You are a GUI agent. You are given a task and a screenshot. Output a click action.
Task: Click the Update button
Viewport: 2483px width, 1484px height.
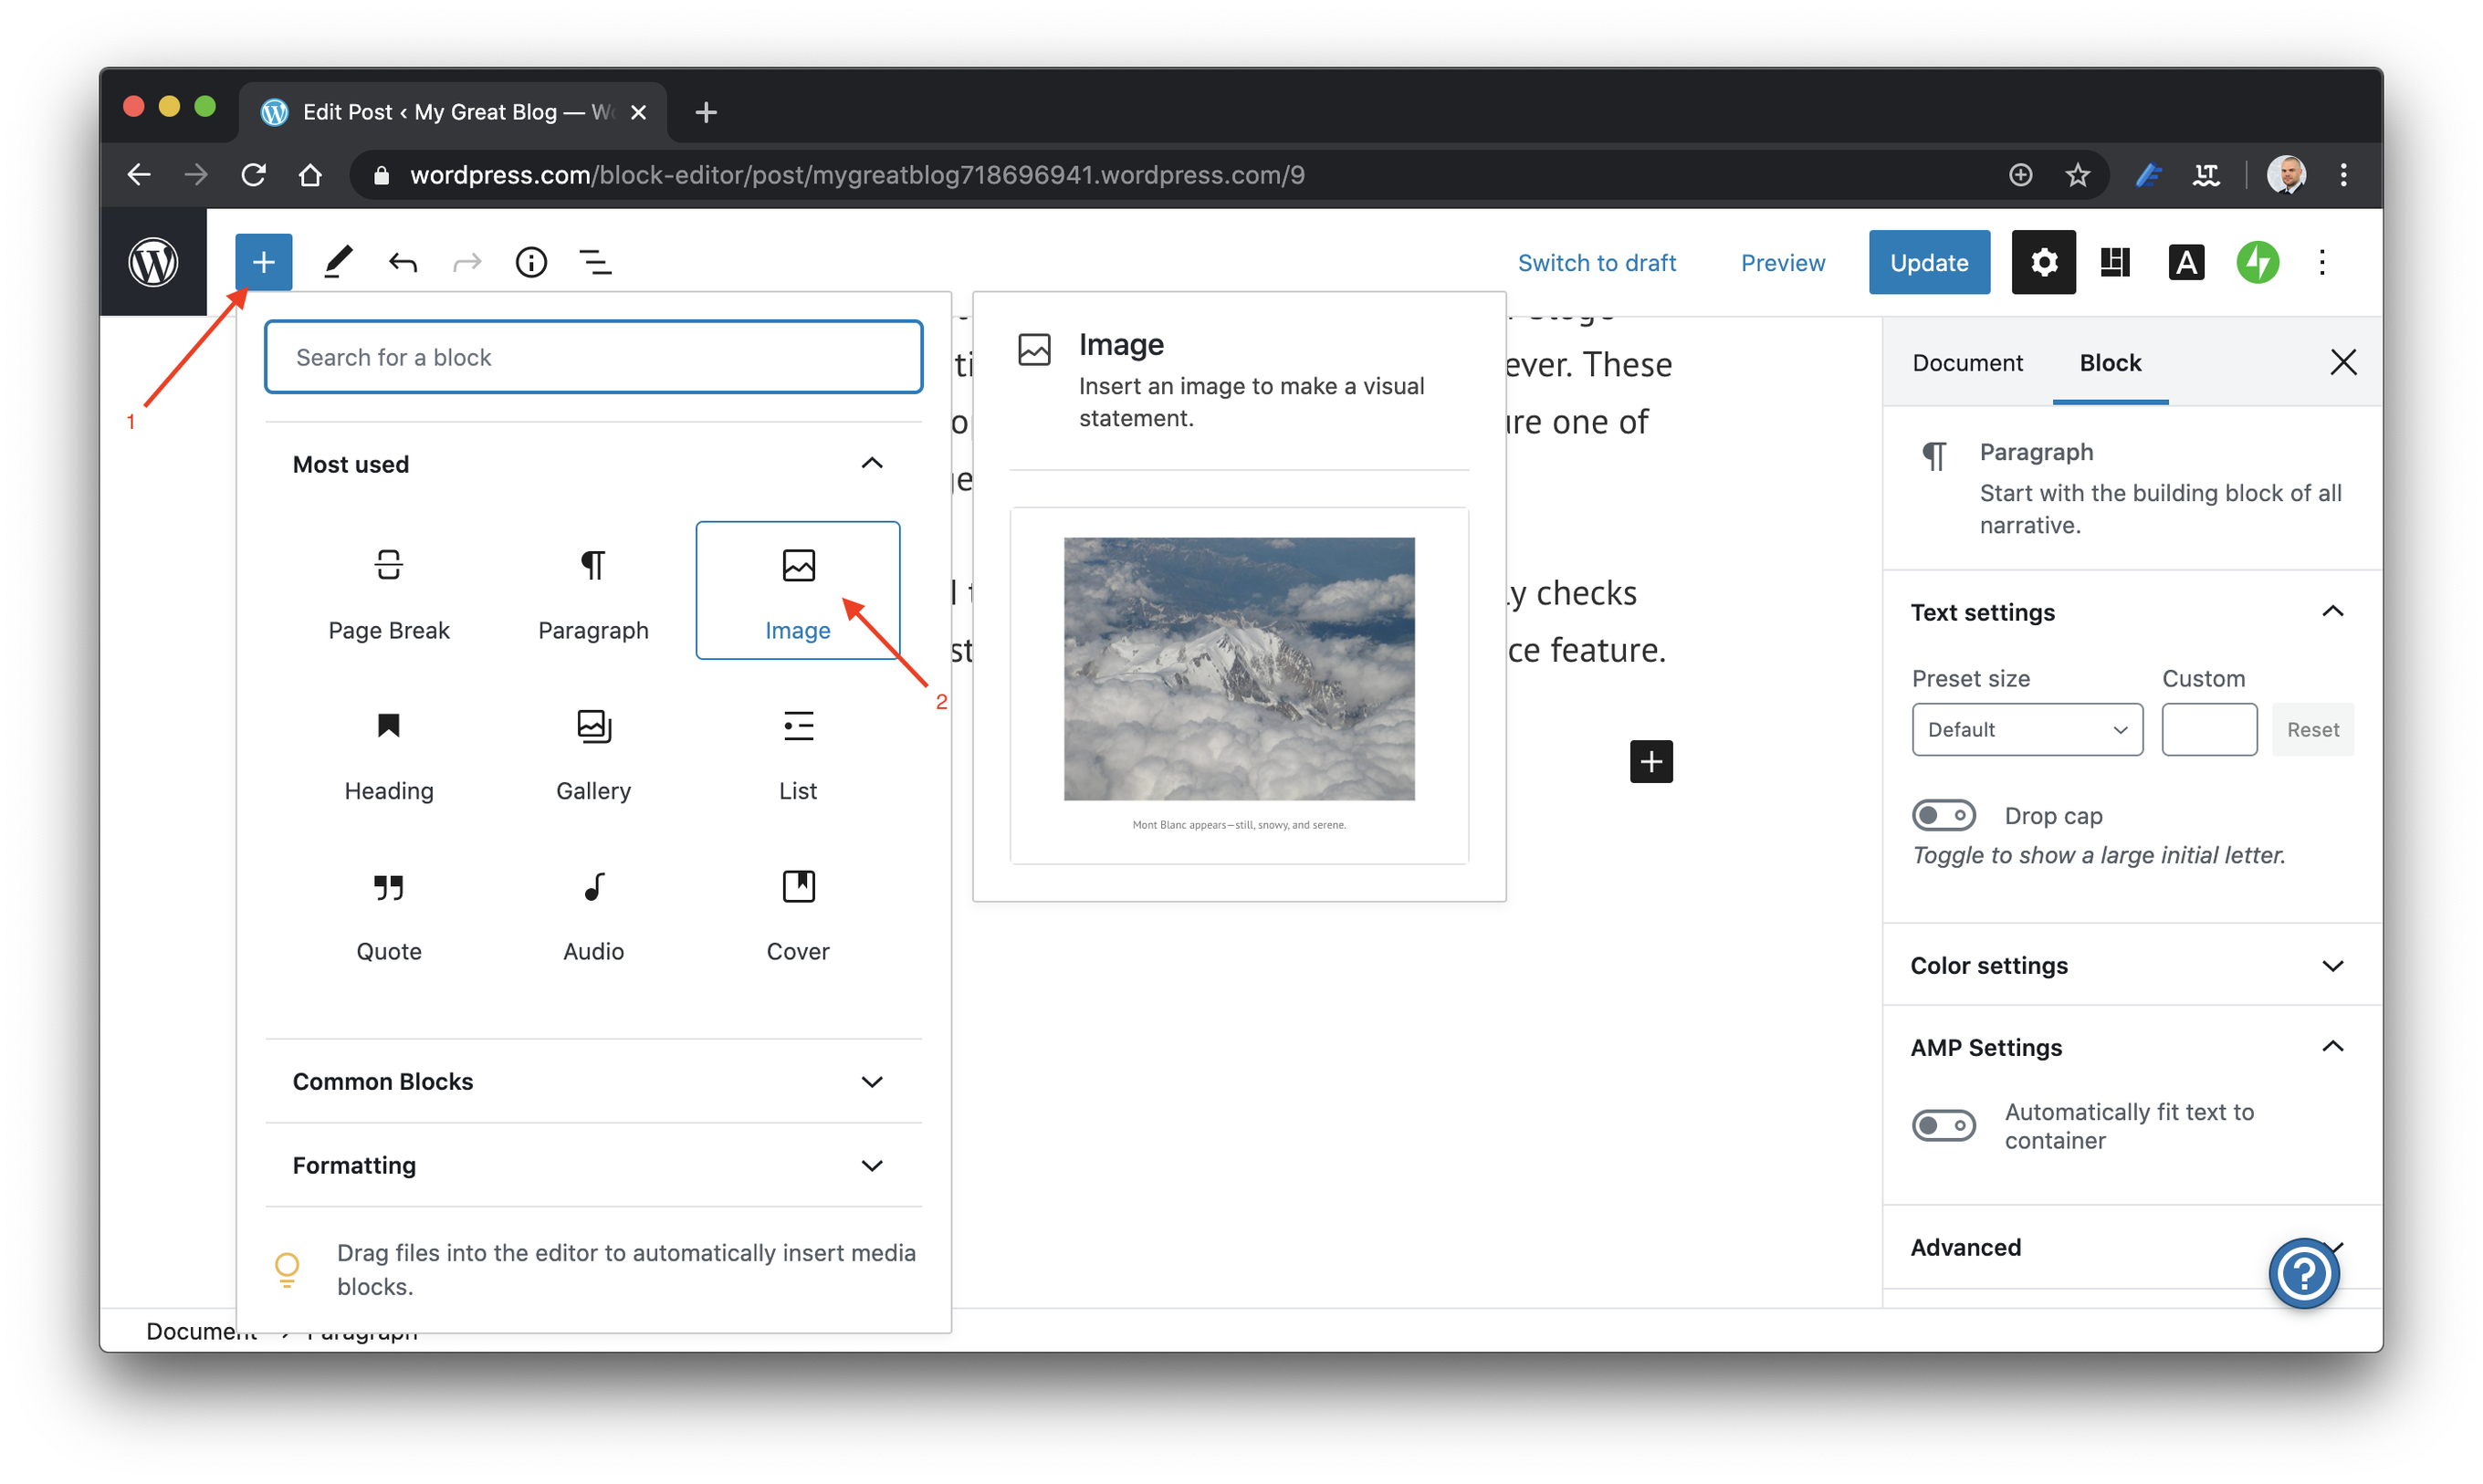click(x=1928, y=262)
